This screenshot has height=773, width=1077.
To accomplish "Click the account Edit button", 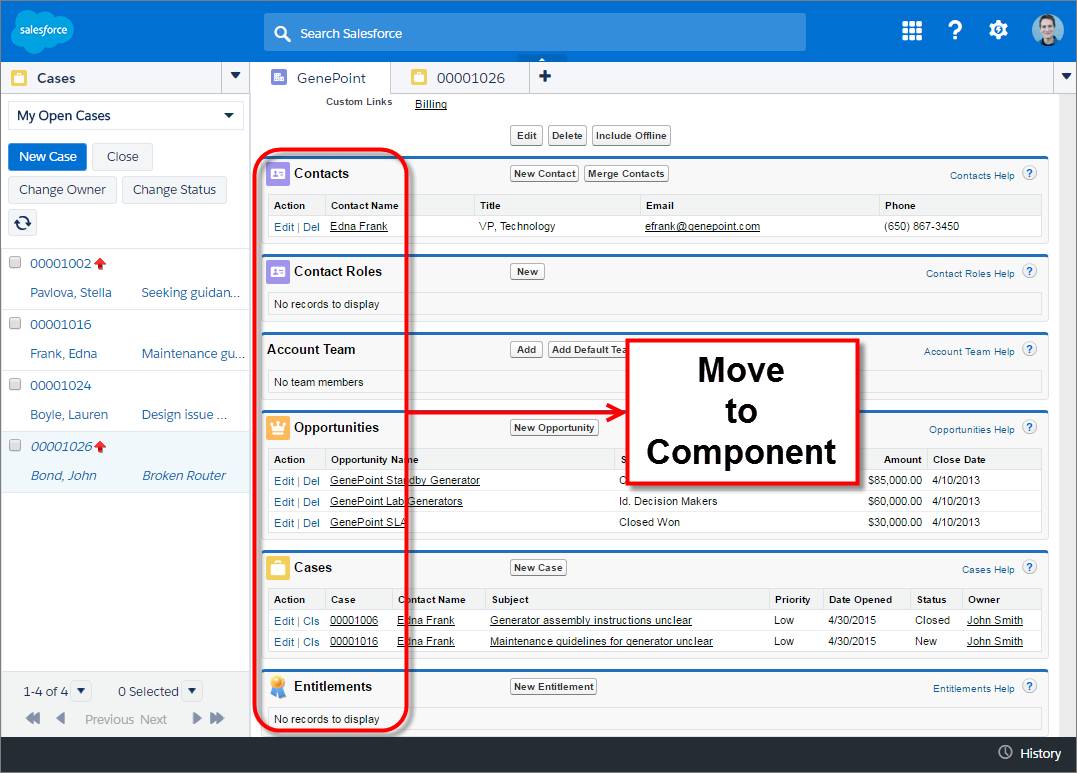I will pos(526,136).
